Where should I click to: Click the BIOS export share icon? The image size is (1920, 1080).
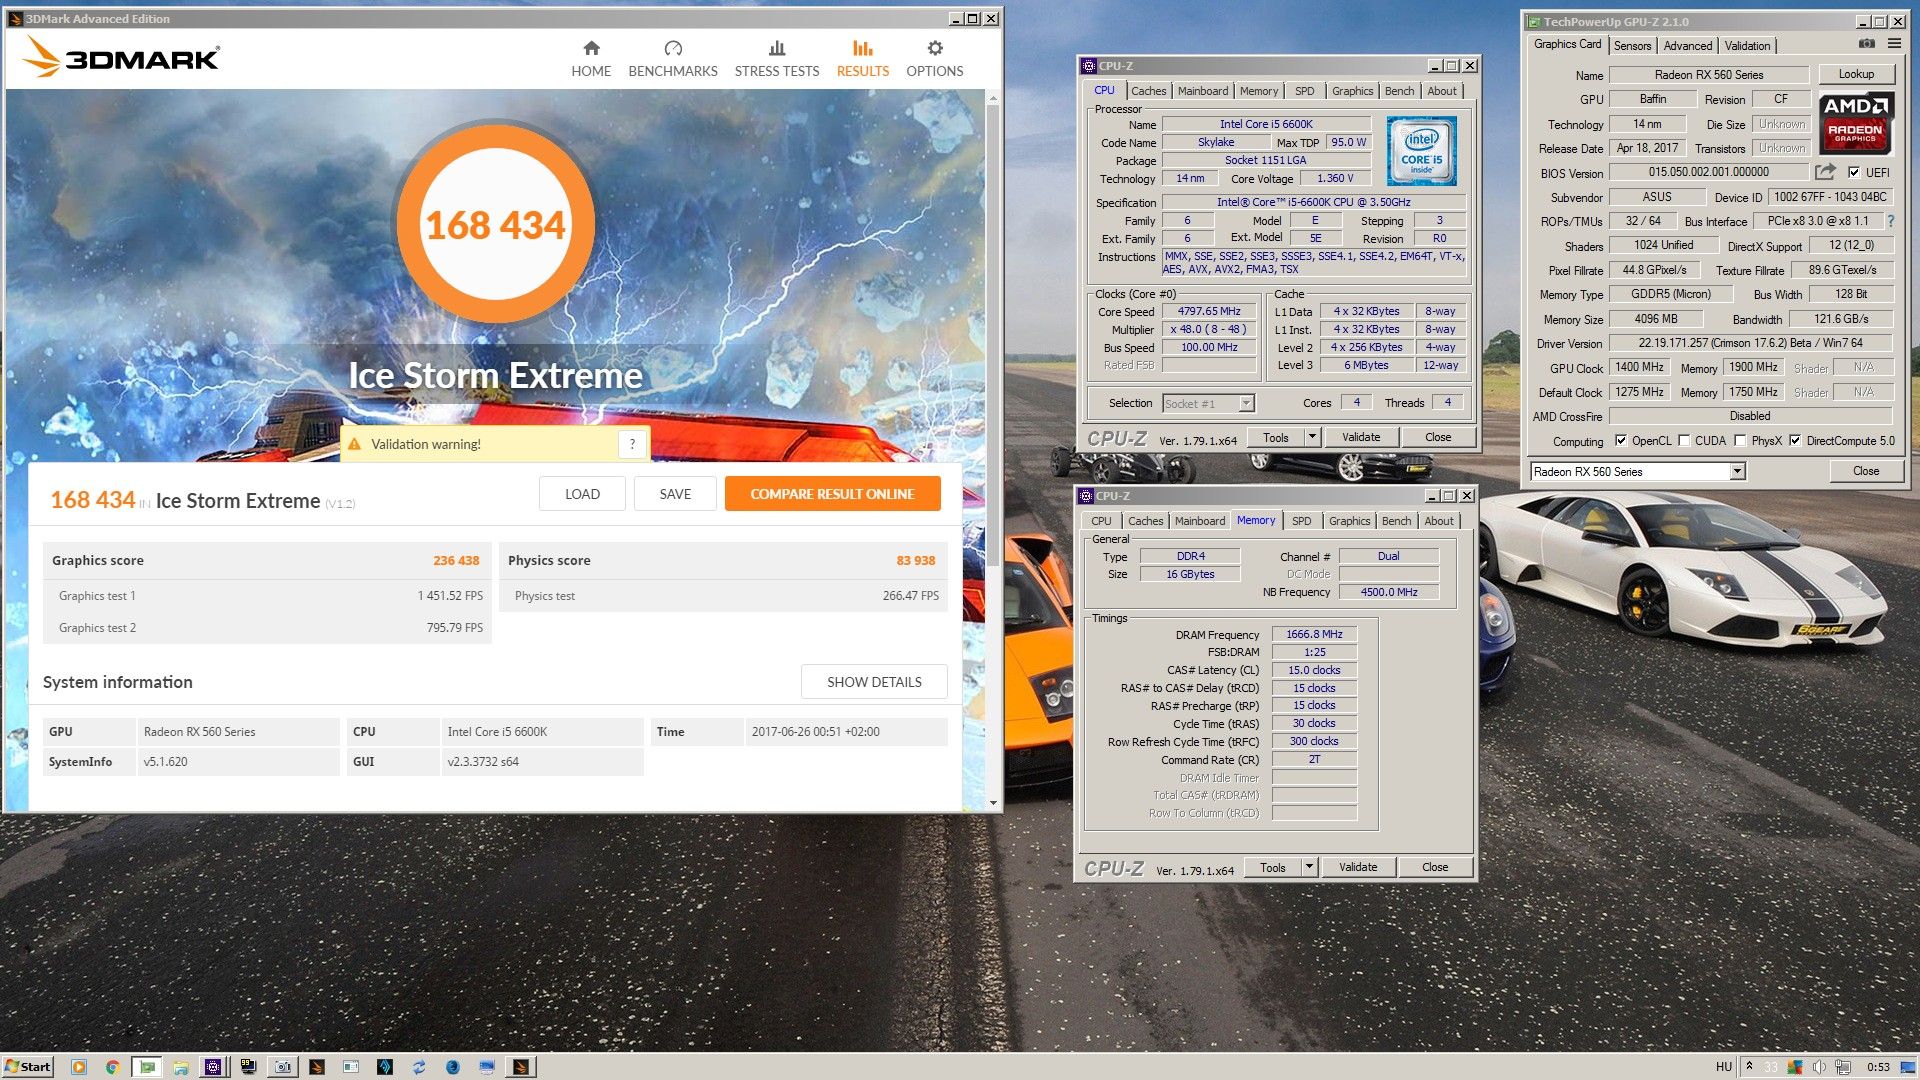1825,172
